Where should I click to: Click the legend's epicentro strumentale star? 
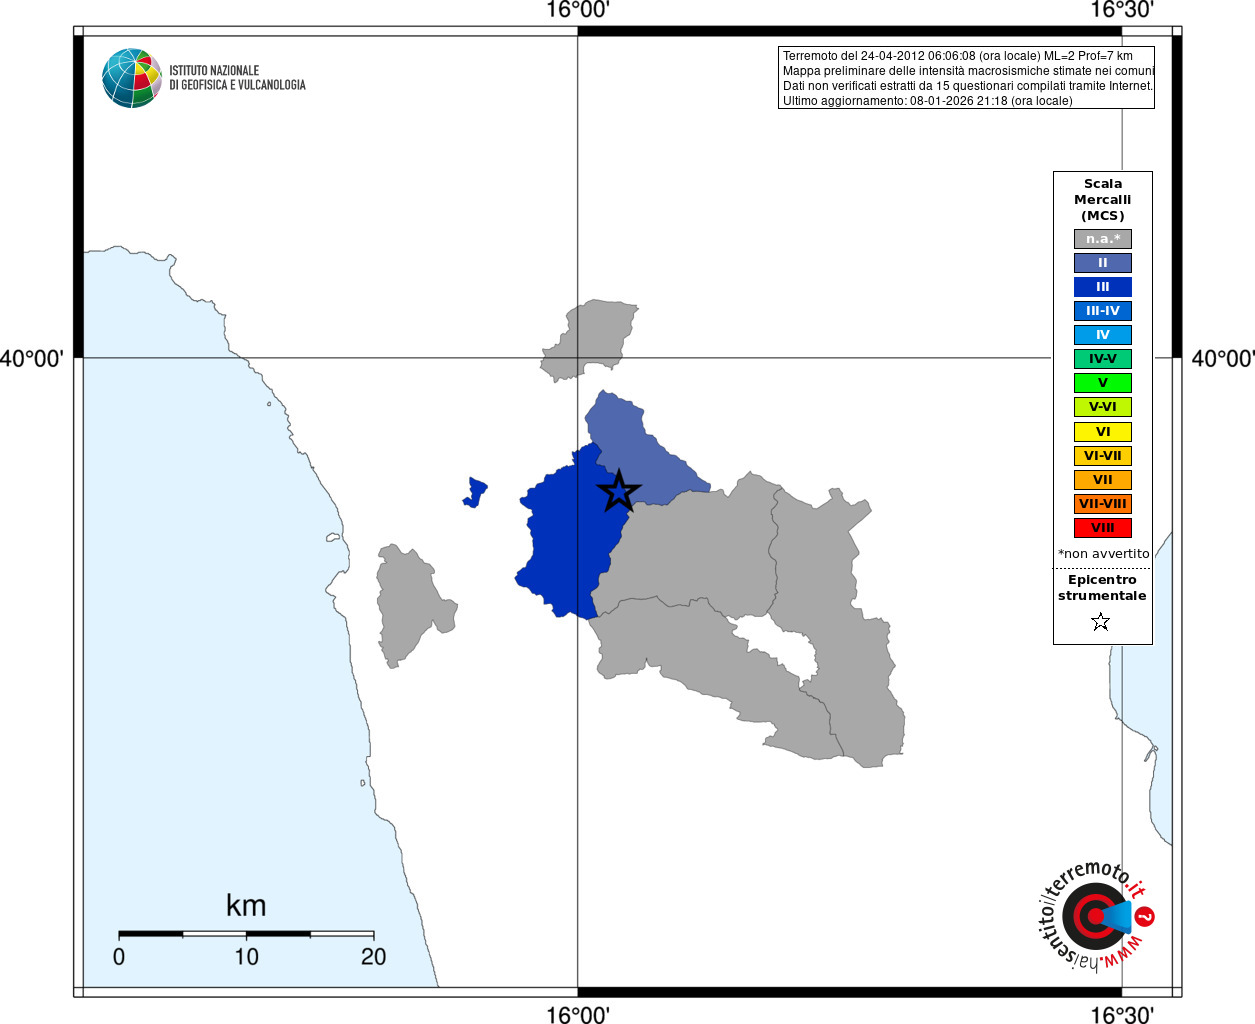[x=1101, y=622]
